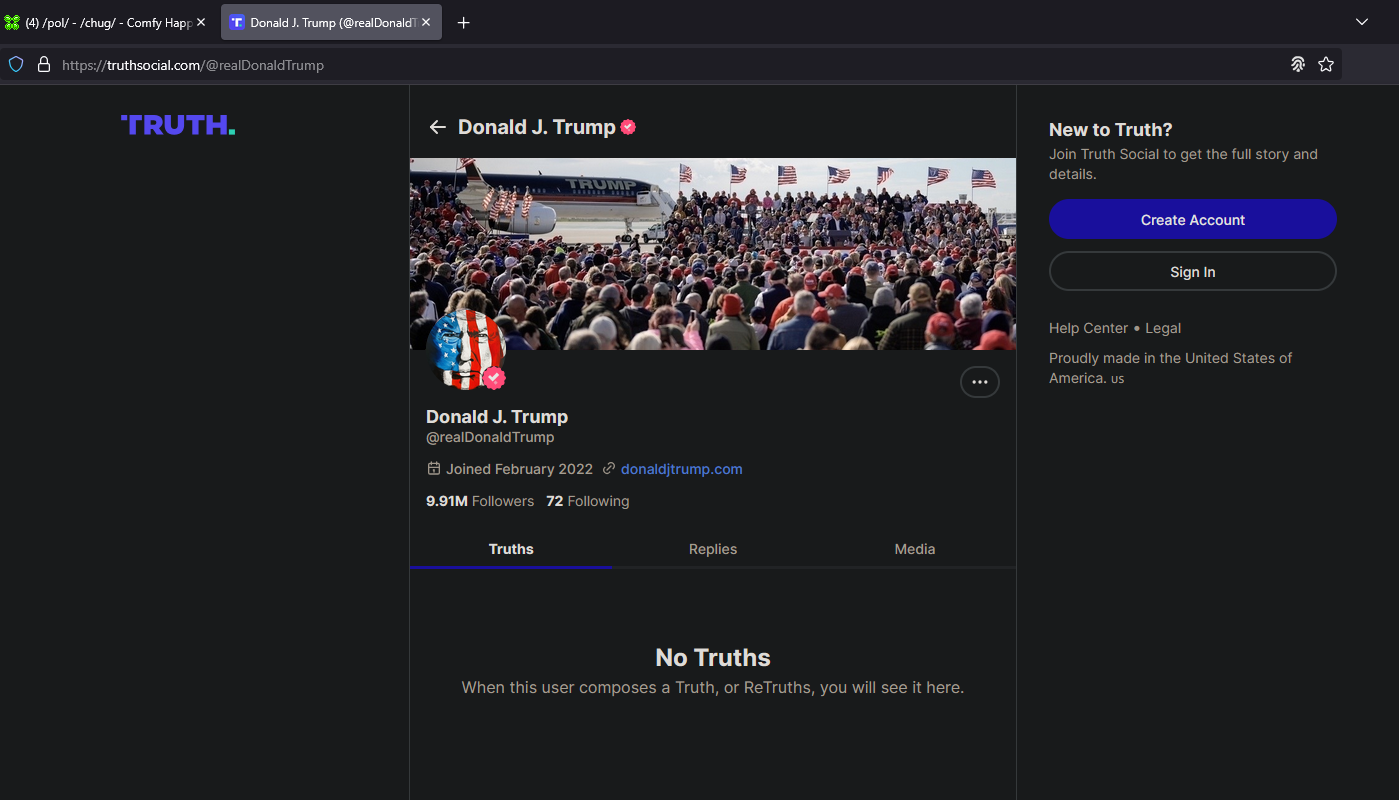Viewport: 1399px width, 800px height.
Task: Expand the list-all-tabs chevron dropdown
Action: (1362, 22)
